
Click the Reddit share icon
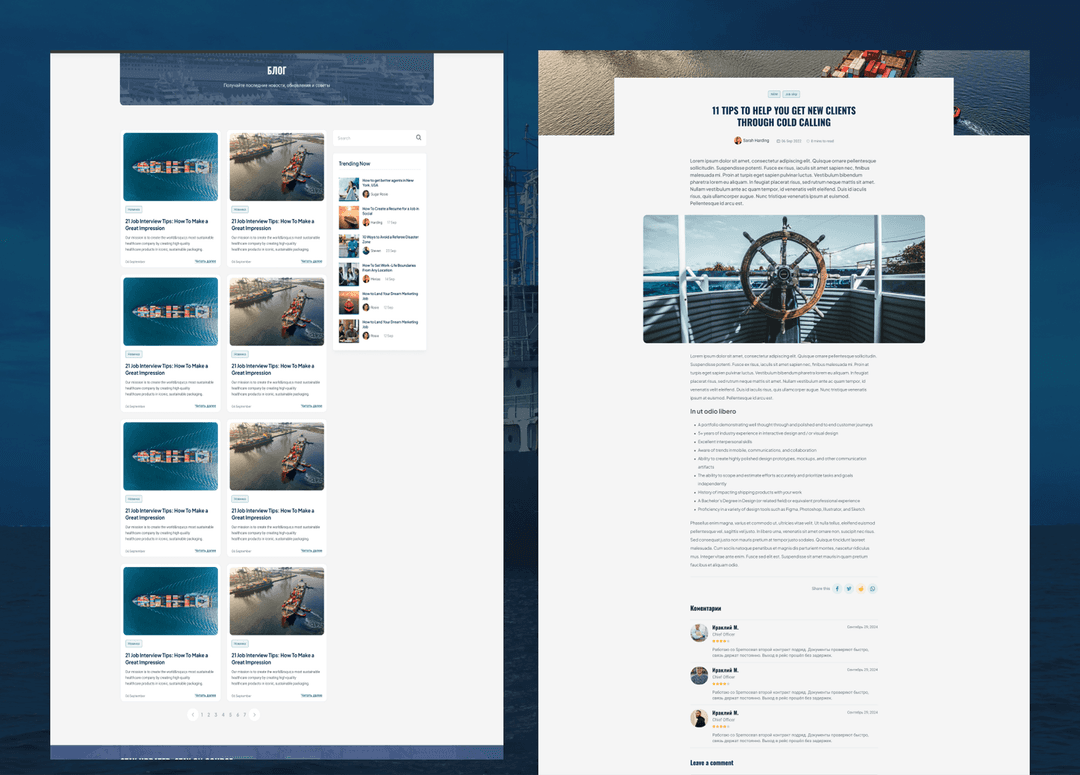click(x=861, y=589)
